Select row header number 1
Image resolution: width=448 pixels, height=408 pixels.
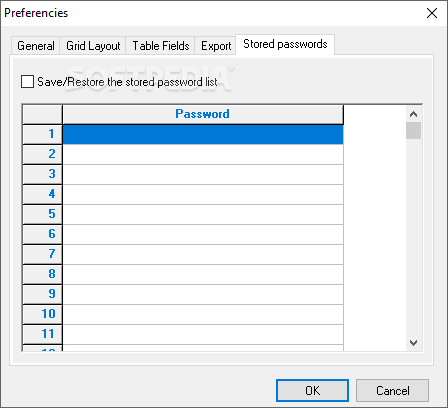point(42,134)
